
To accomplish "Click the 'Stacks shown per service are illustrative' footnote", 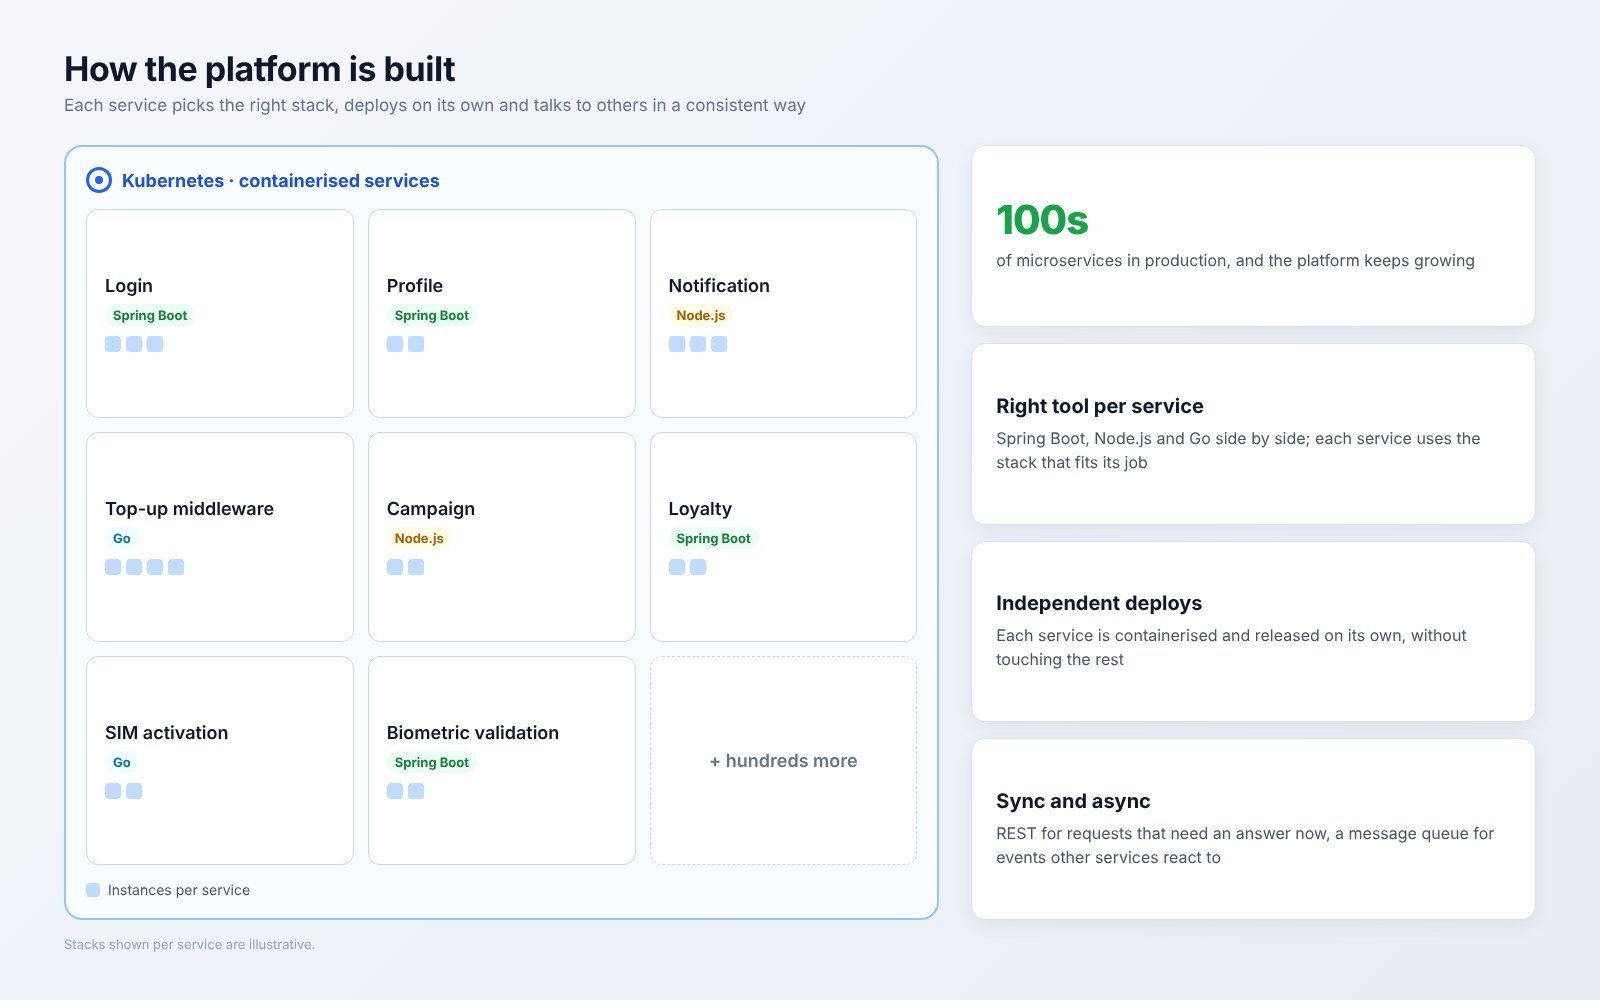I will 189,944.
